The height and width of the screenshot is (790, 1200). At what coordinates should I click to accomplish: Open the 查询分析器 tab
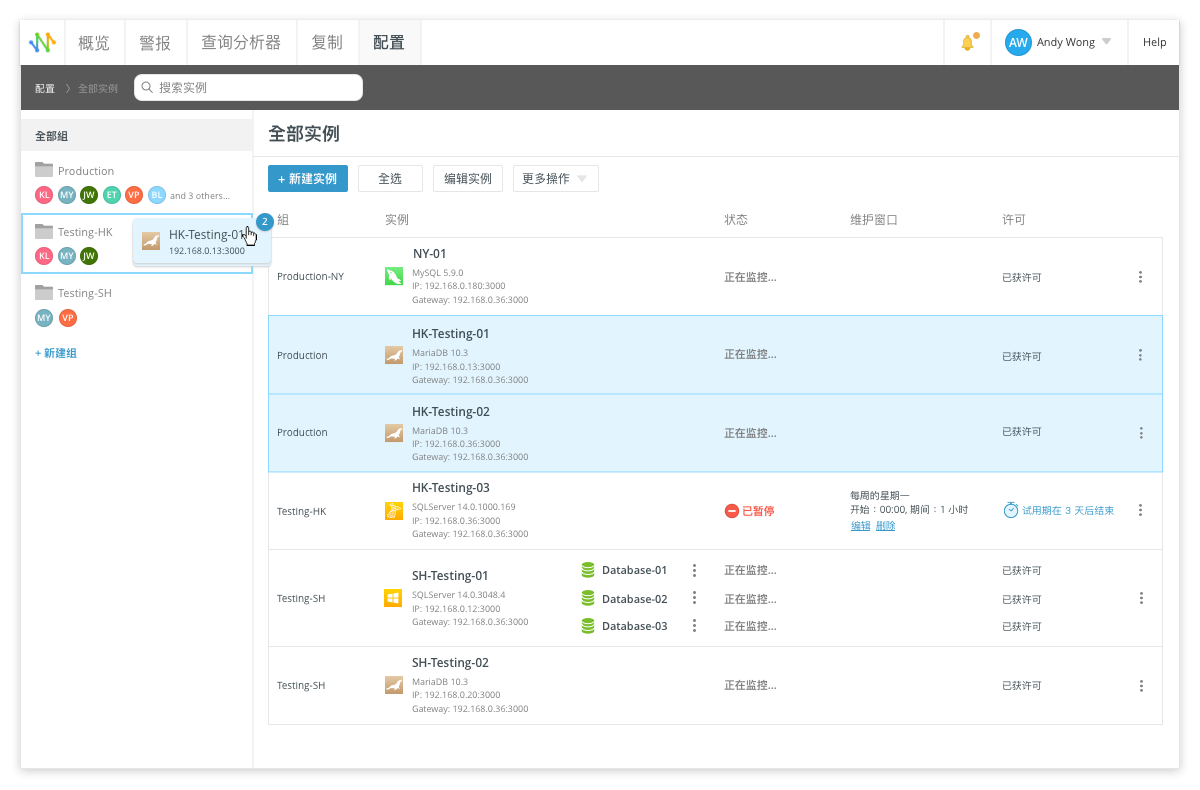(x=241, y=42)
